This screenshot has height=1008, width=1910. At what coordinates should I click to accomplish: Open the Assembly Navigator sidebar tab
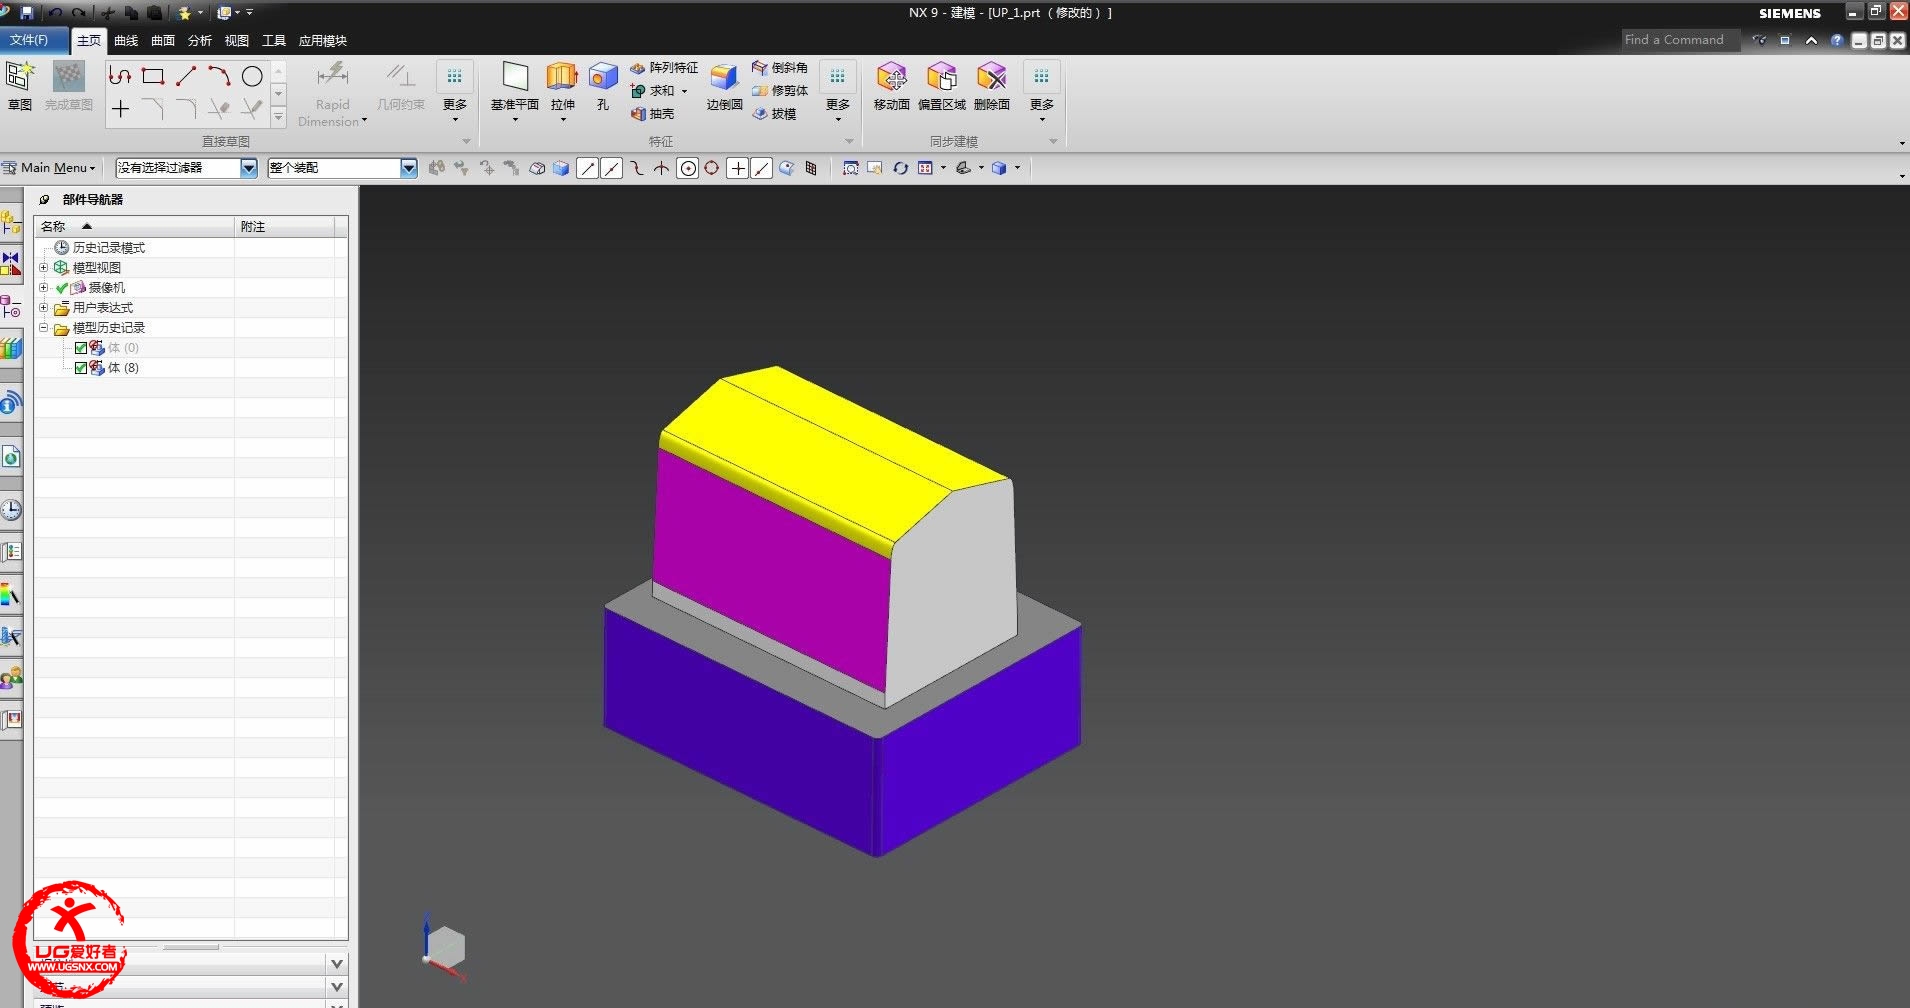11,222
